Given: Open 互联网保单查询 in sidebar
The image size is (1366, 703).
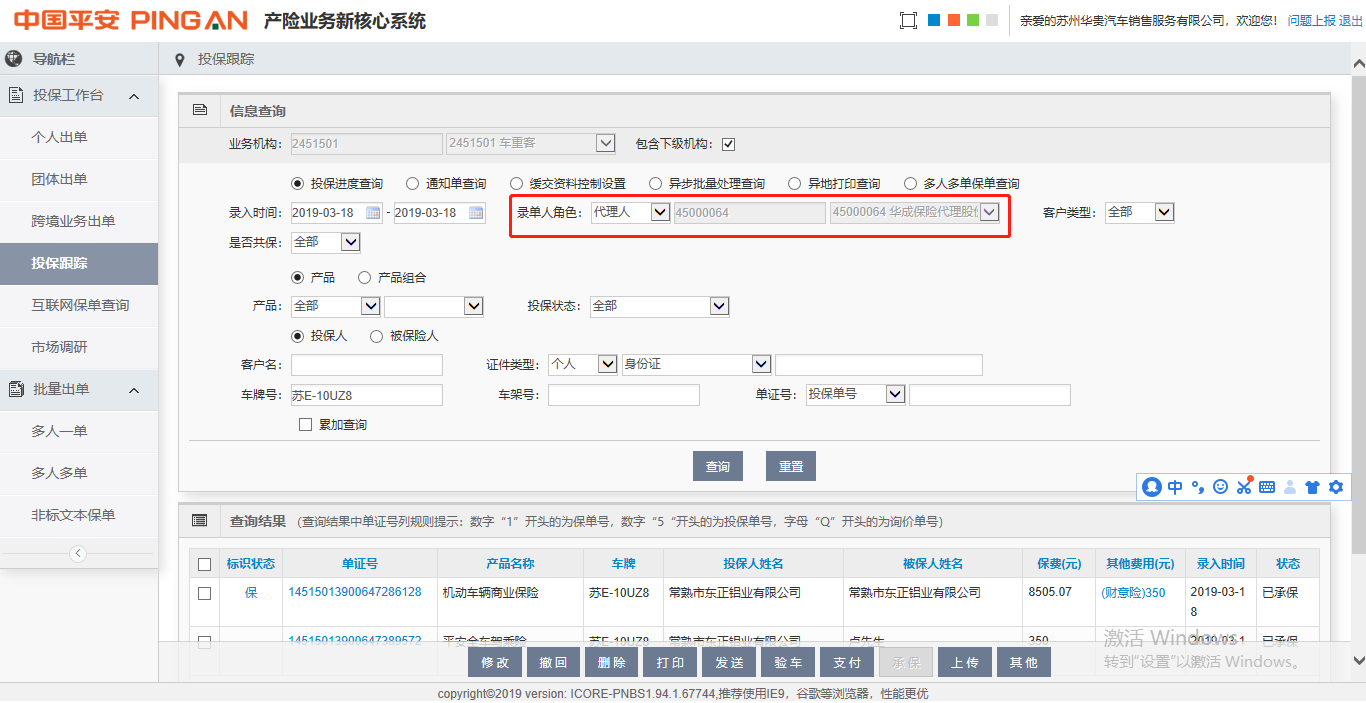Looking at the screenshot, I should [x=79, y=305].
